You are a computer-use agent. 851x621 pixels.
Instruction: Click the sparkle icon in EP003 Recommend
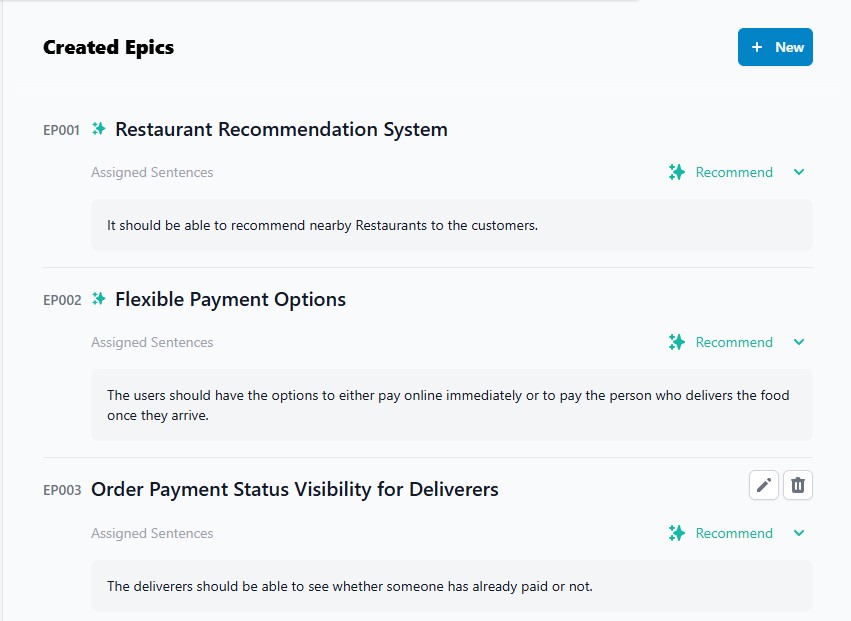pos(677,533)
